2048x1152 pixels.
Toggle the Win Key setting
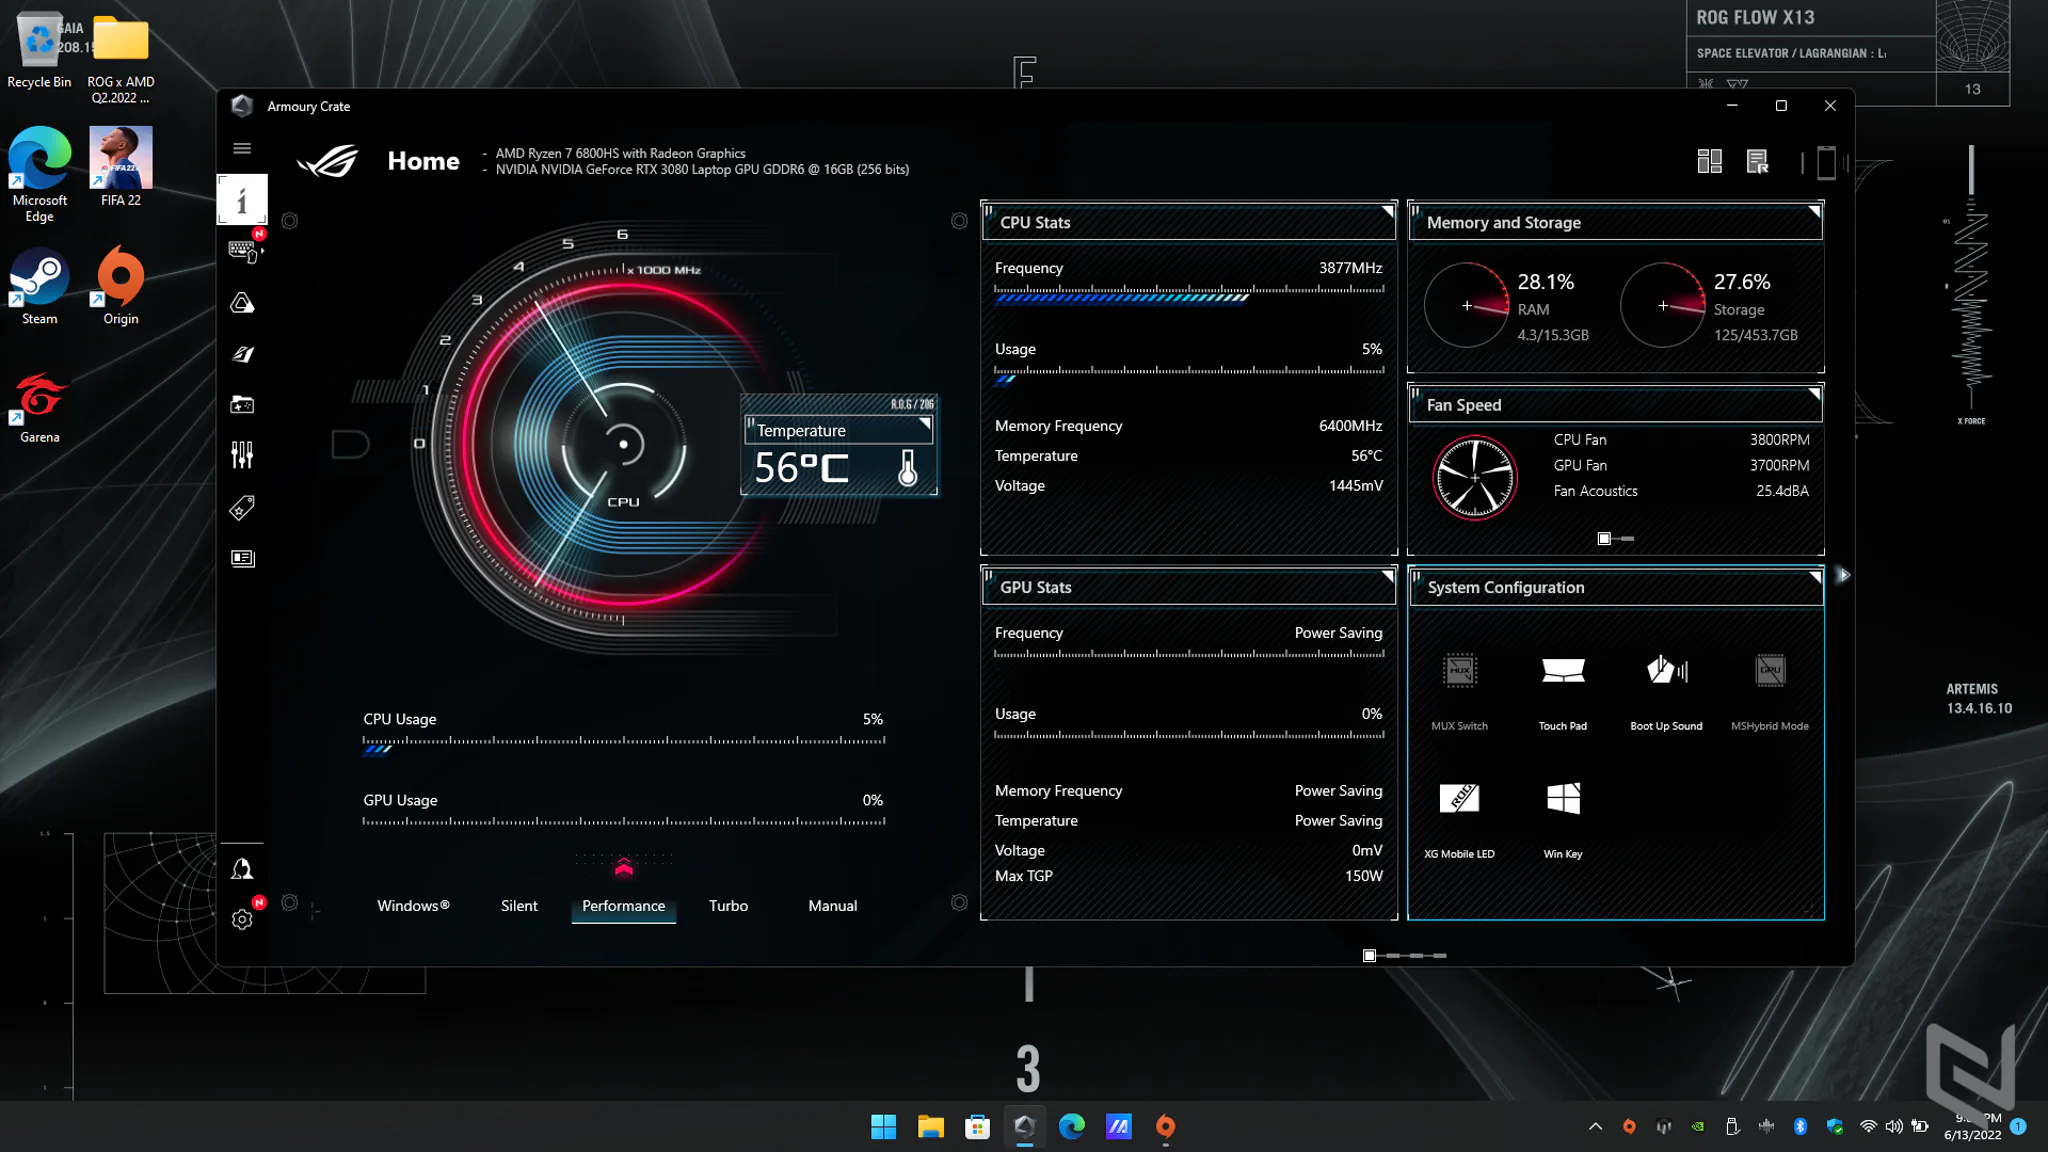coord(1563,819)
